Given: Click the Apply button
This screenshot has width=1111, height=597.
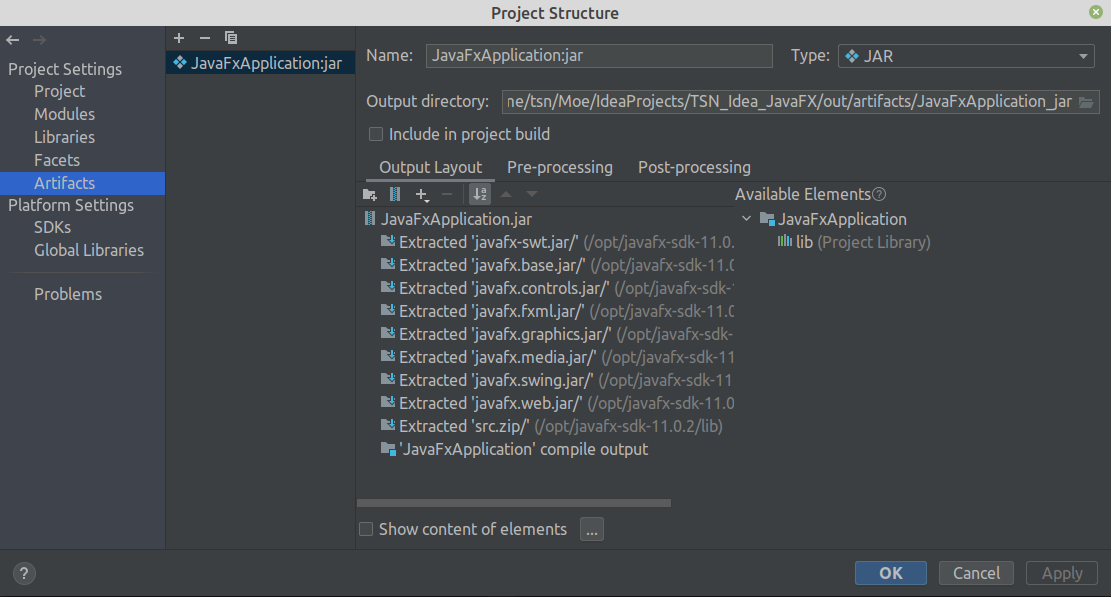Looking at the screenshot, I should coord(1062,573).
